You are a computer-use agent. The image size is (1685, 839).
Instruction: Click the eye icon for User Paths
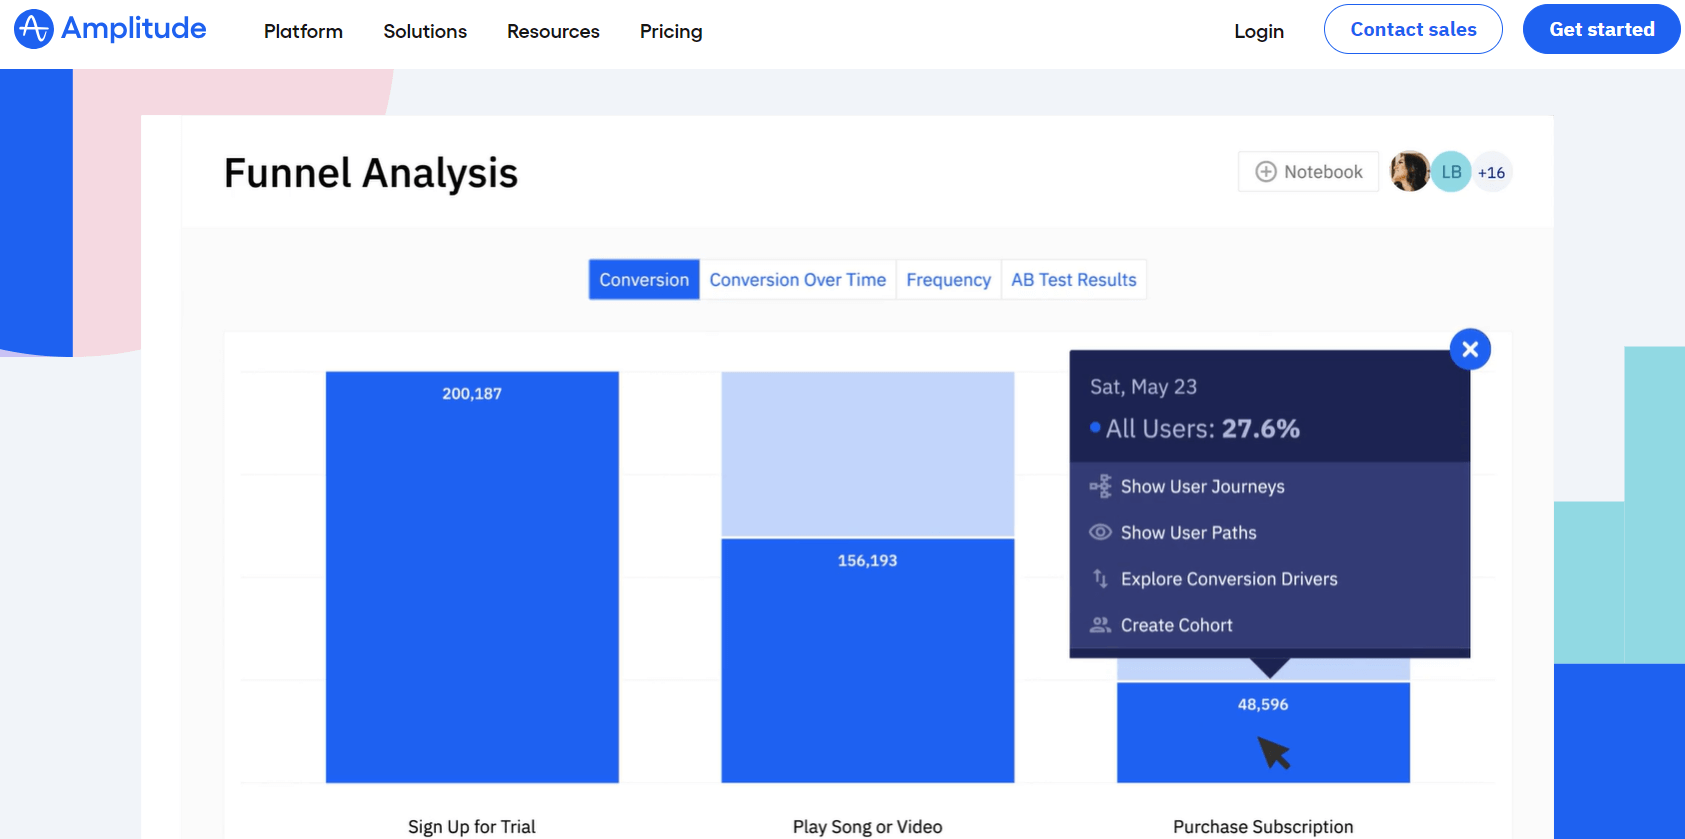[1100, 532]
